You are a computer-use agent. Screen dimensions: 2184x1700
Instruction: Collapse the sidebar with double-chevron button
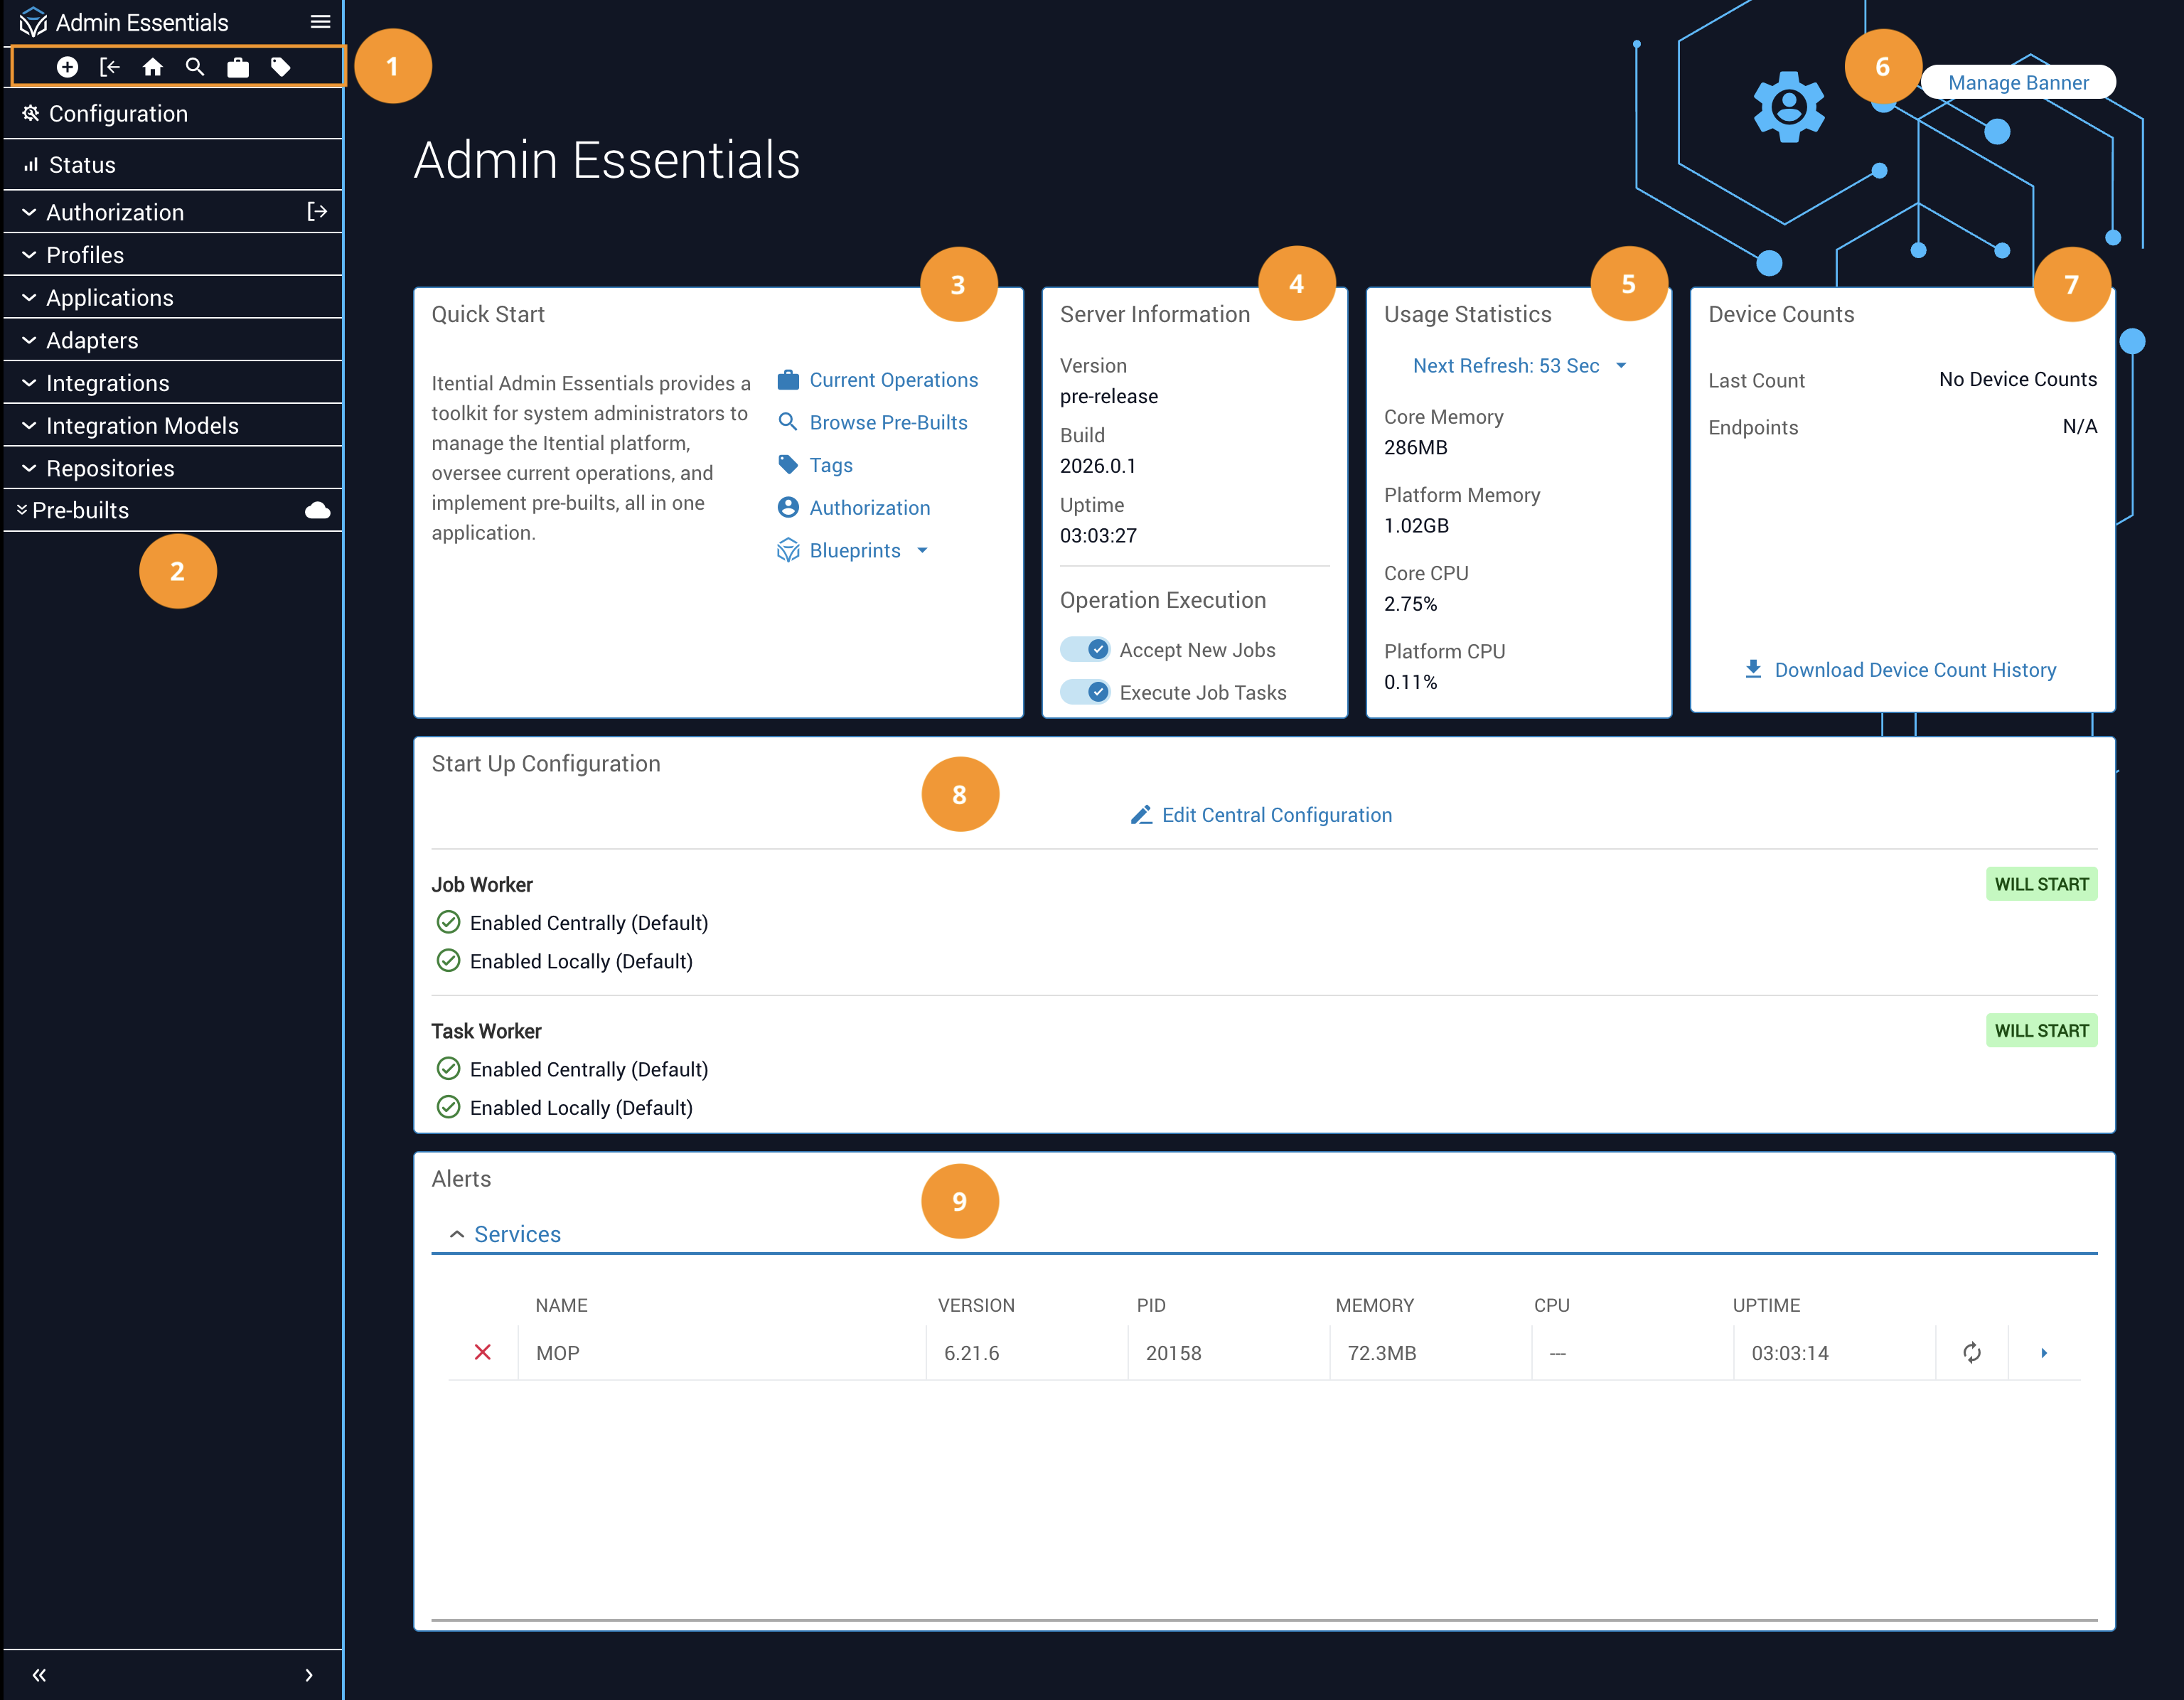pos(39,1675)
